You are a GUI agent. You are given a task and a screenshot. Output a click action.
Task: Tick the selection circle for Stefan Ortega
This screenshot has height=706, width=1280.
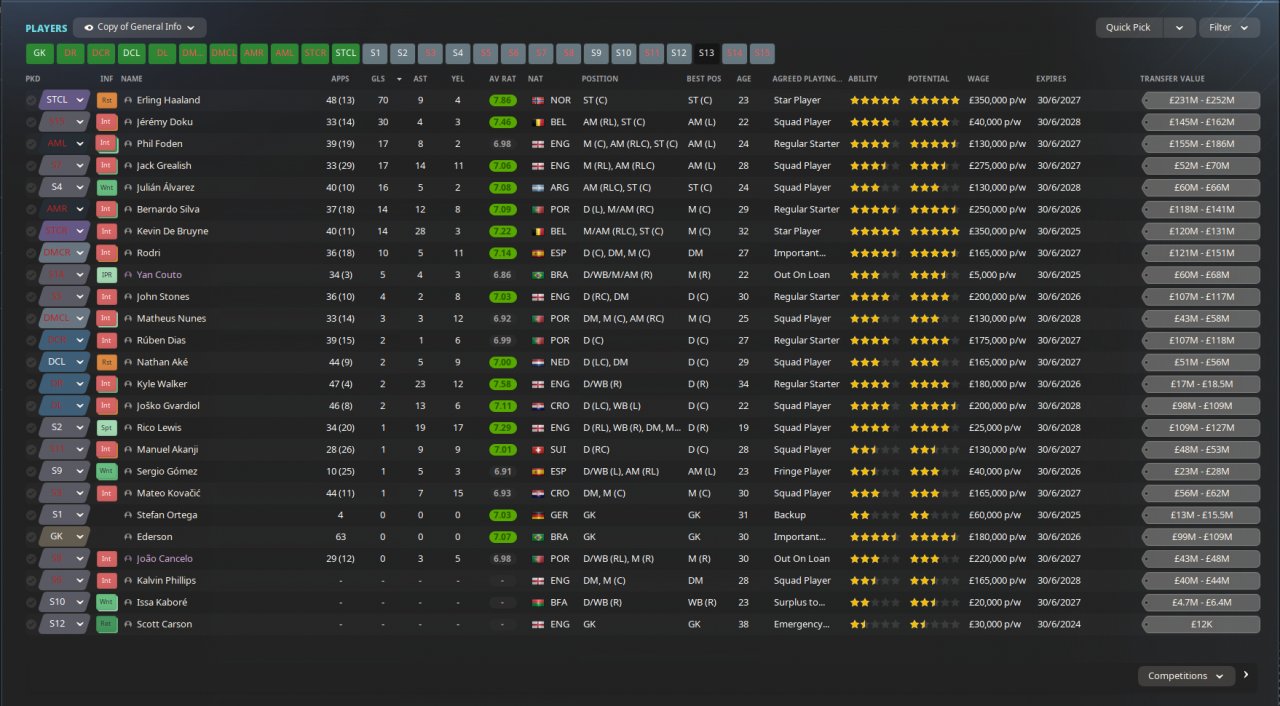pos(31,515)
